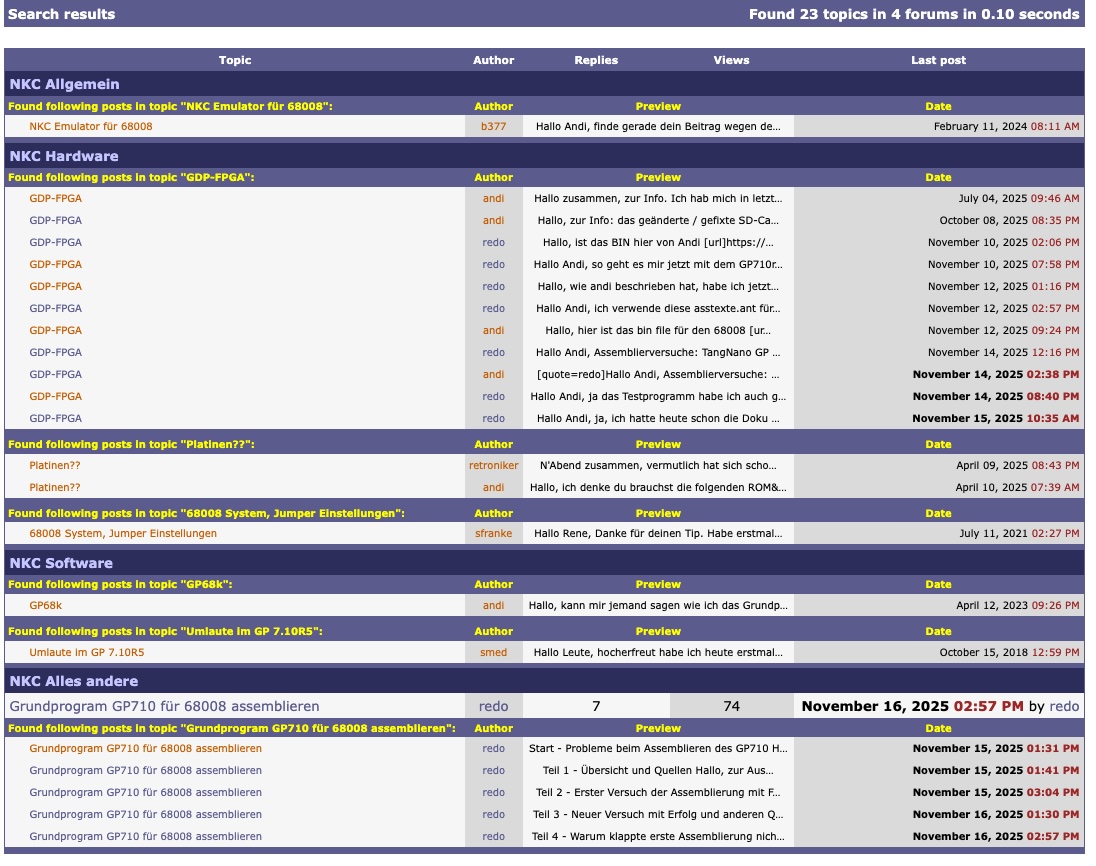1096x866 pixels.
Task: Open the NKC Hardware forum link
Action: [64, 156]
